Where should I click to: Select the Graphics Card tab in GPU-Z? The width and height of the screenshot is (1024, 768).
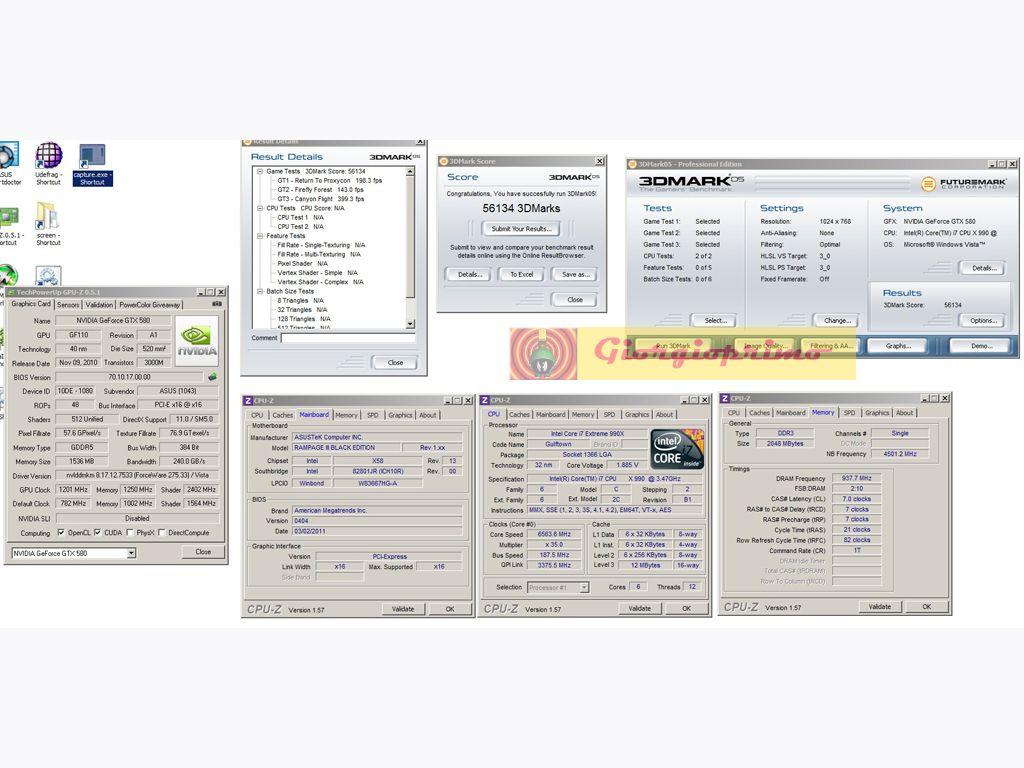click(31, 304)
